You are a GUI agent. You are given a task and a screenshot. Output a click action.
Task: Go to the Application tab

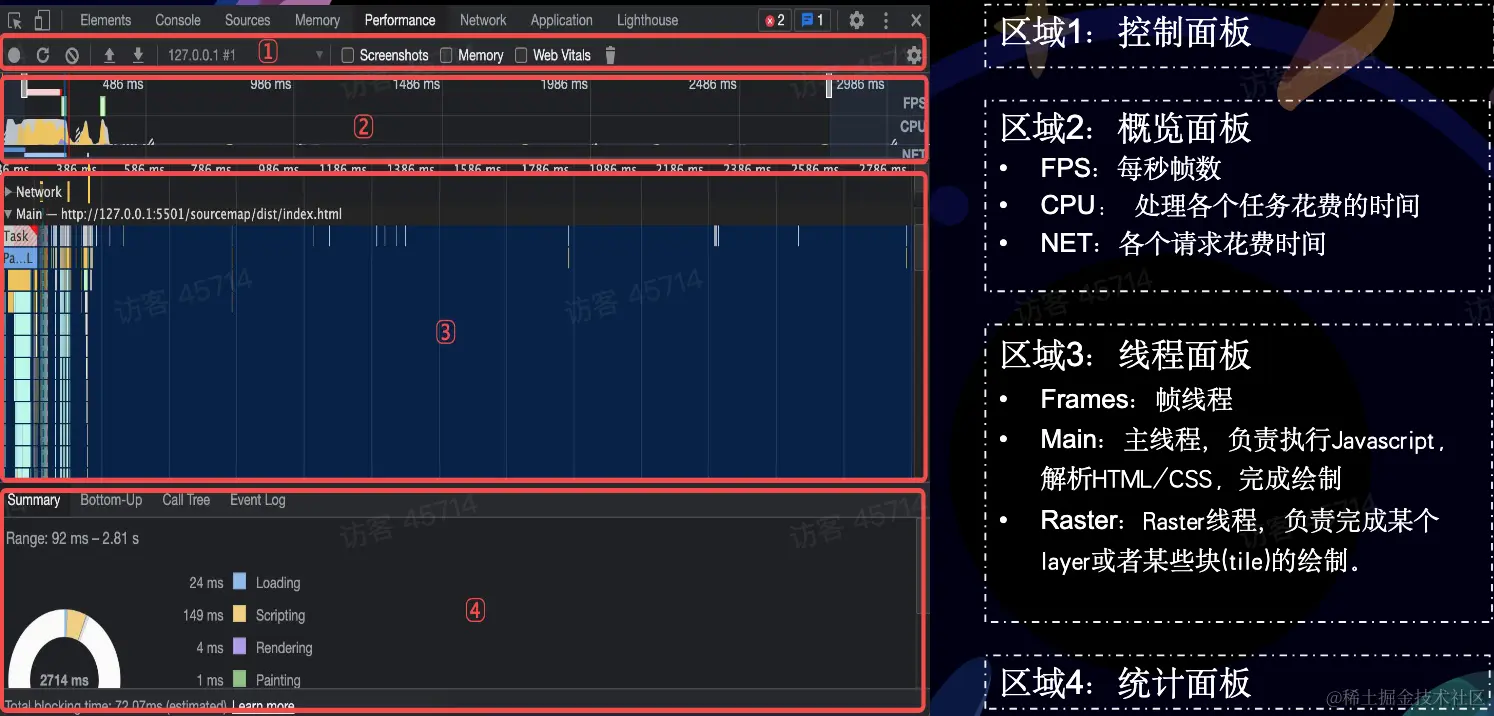coord(562,20)
